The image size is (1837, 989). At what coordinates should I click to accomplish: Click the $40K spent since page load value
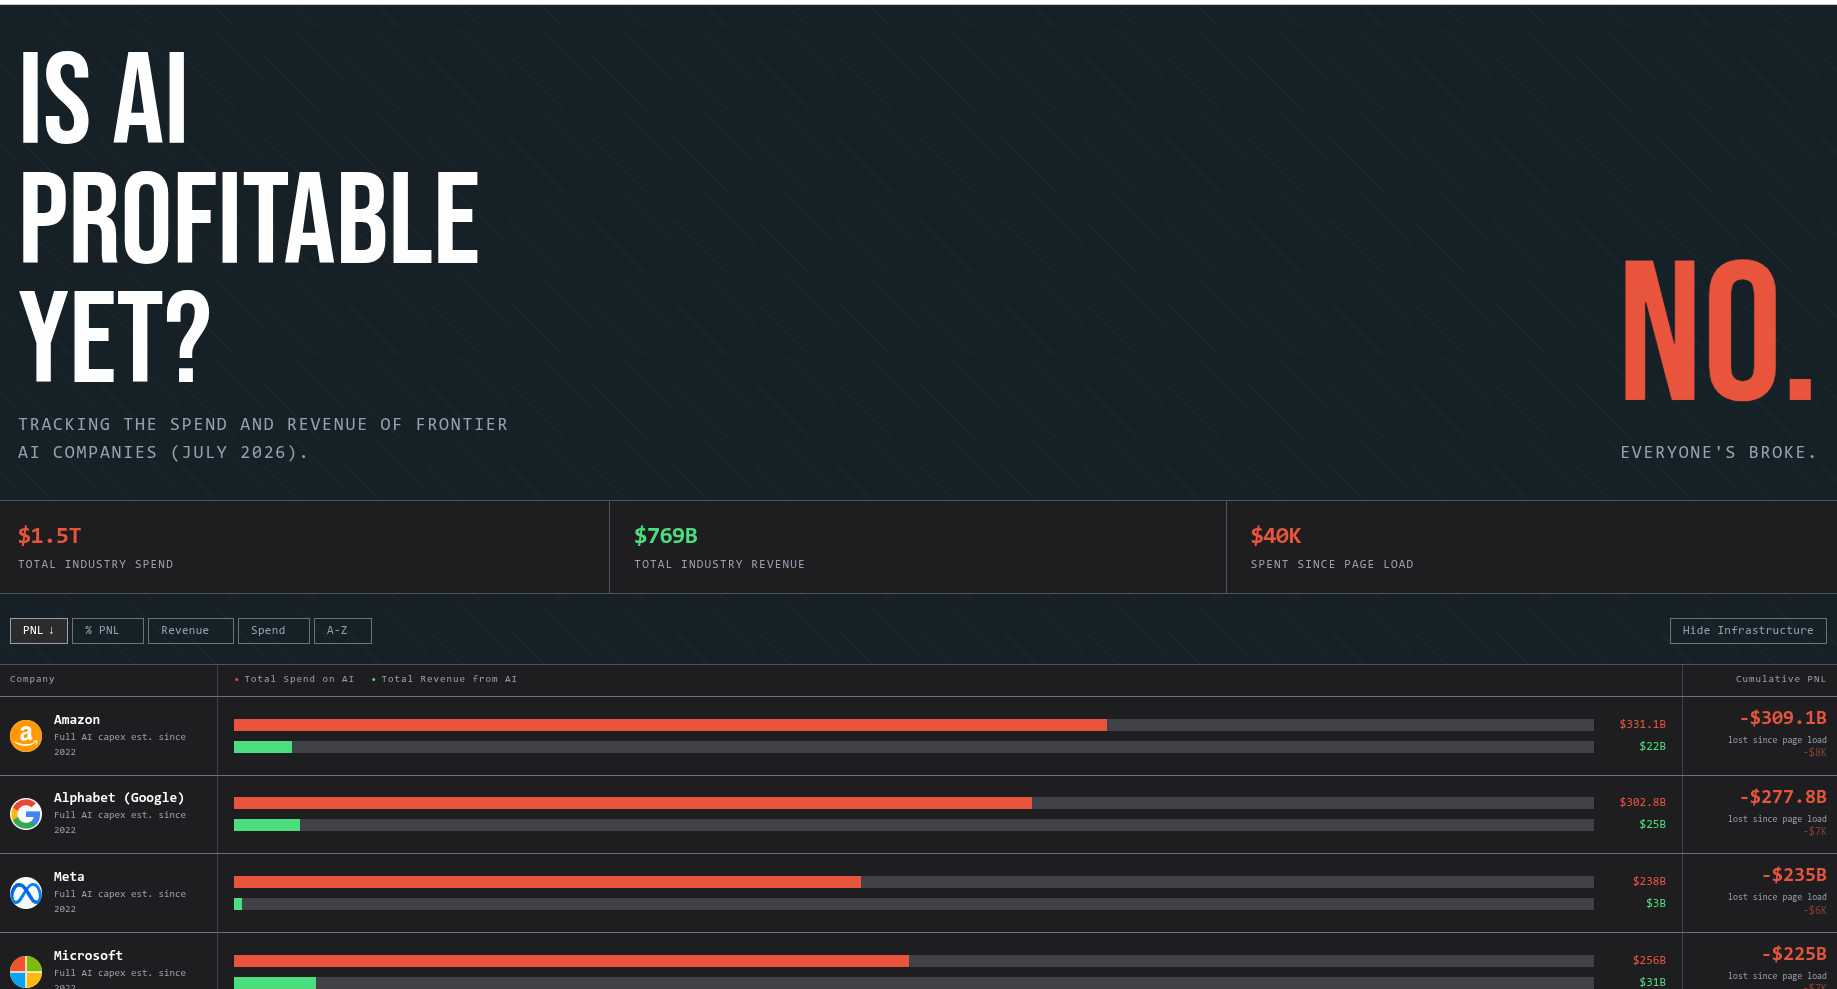[x=1276, y=536]
